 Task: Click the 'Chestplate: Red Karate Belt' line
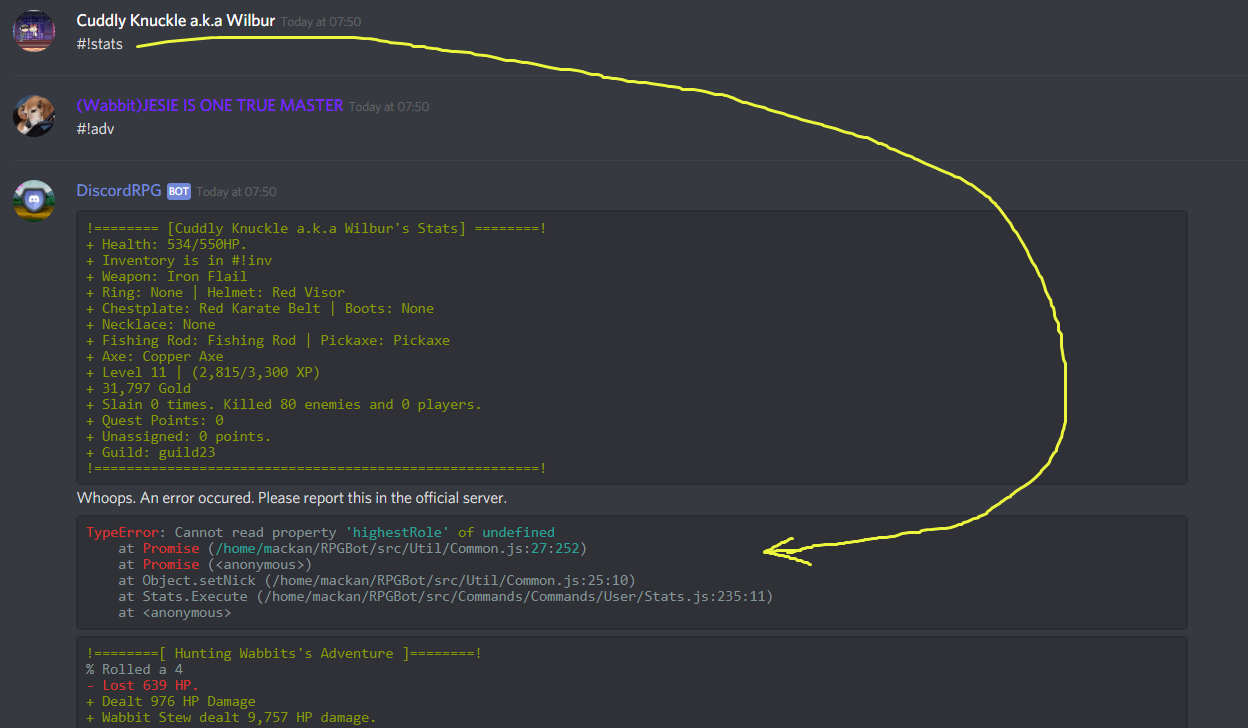[260, 308]
